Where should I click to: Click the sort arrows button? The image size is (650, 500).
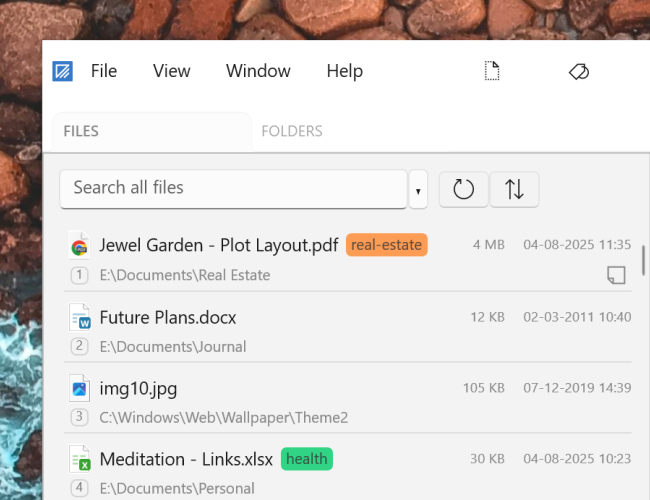click(514, 189)
